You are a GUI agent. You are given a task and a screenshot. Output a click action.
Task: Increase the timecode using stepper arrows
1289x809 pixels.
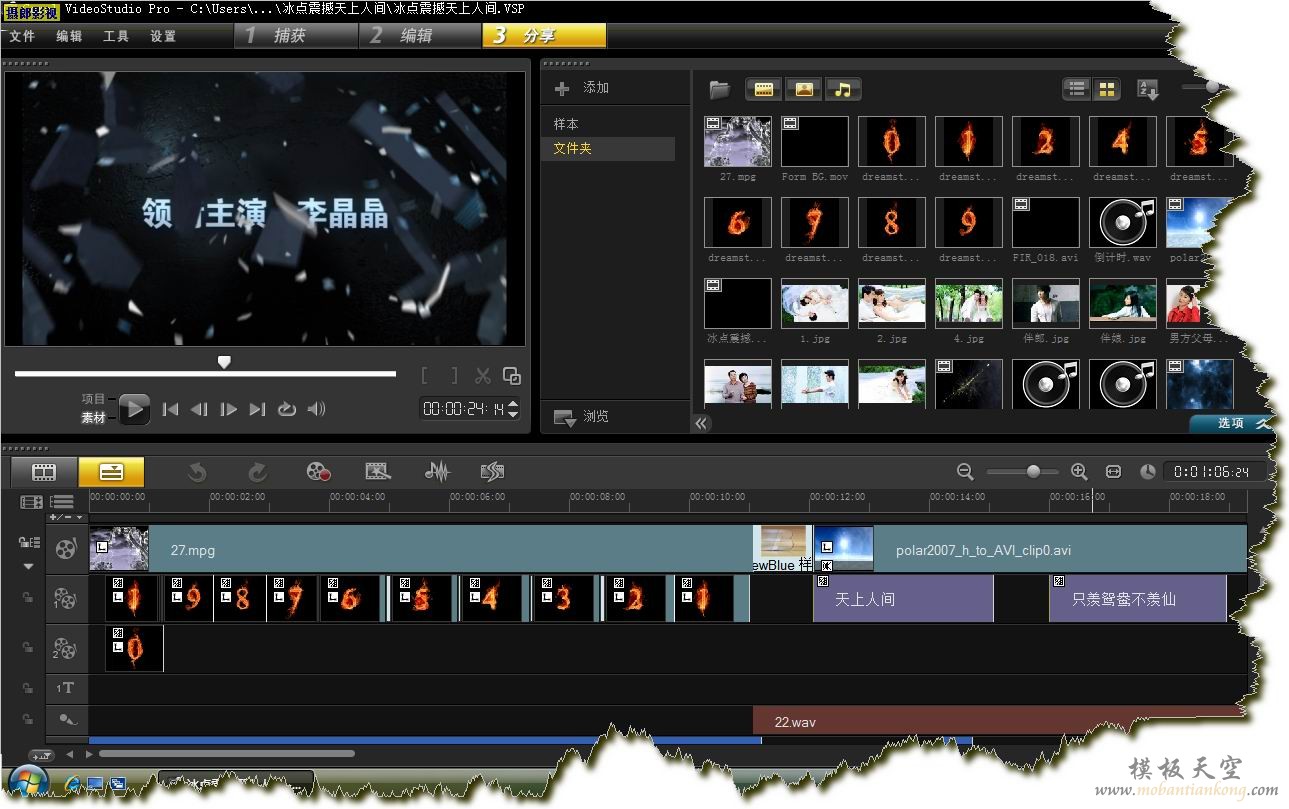point(514,403)
